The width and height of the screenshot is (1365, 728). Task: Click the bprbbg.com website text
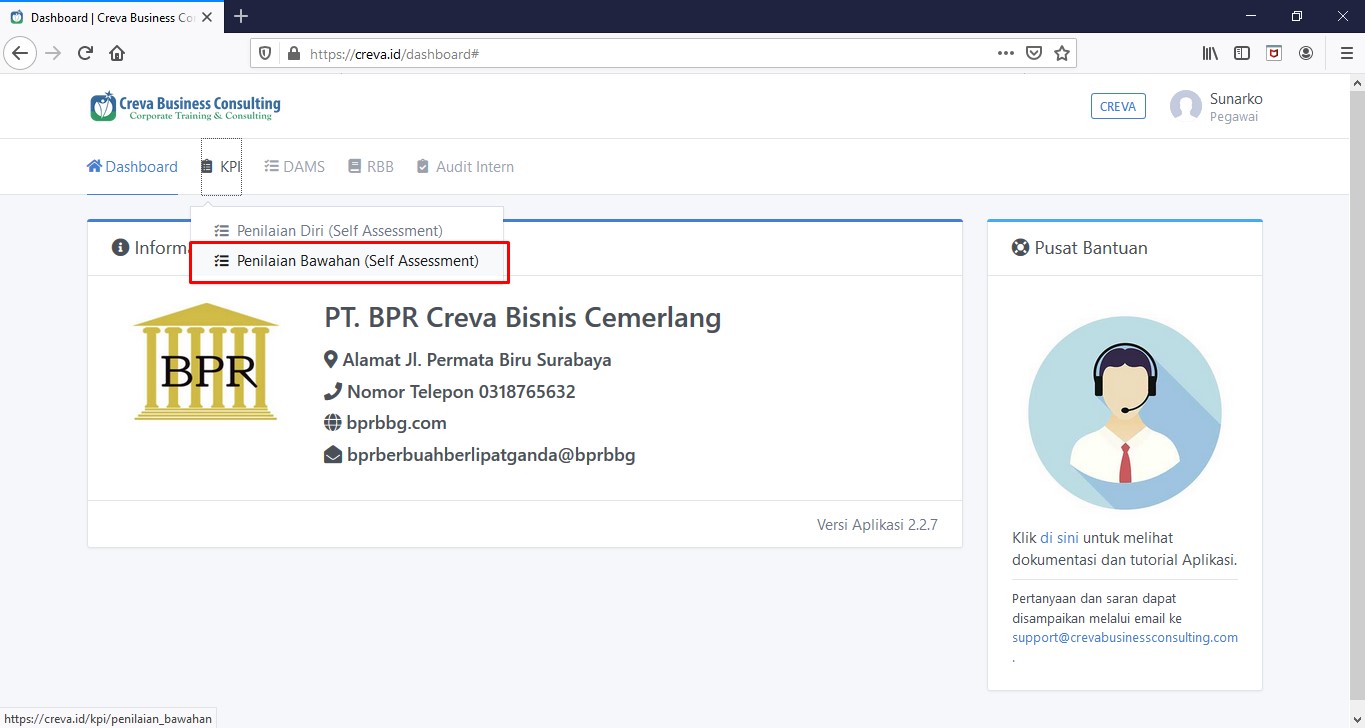pyautogui.click(x=397, y=423)
